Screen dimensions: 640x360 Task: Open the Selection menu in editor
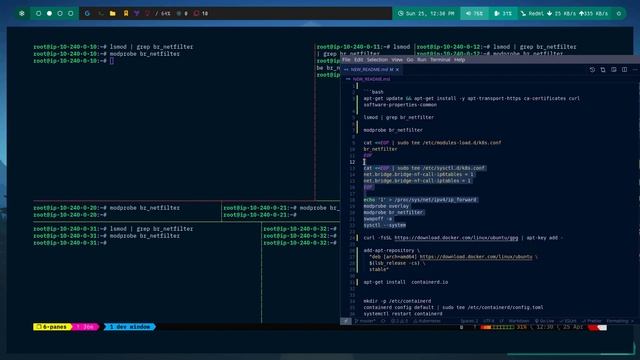377,60
